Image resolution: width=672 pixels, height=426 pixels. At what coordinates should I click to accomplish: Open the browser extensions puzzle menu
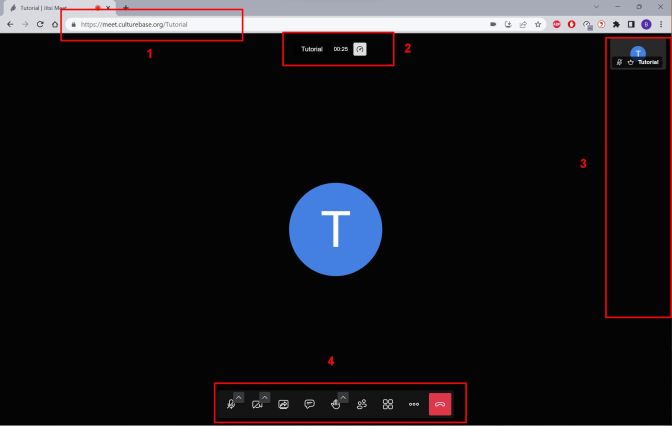617,24
